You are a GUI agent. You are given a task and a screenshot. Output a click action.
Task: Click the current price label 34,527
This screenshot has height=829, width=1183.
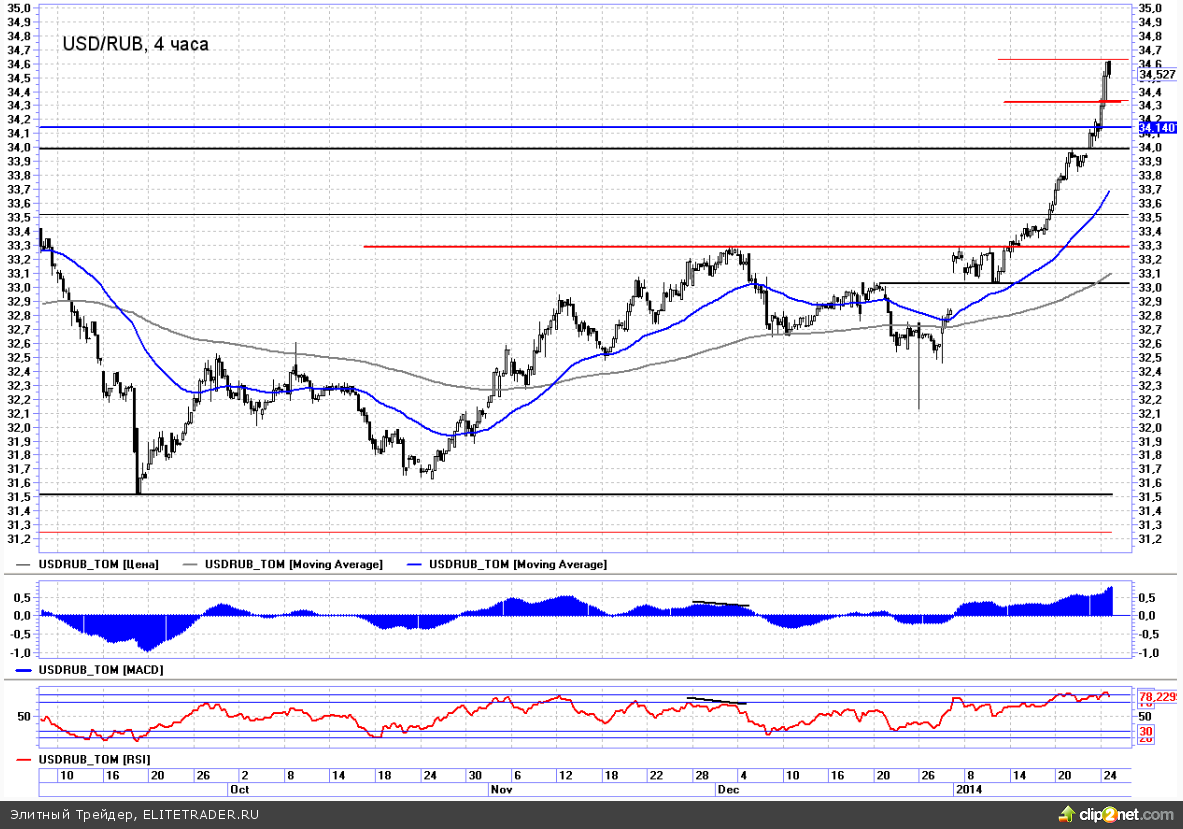(x=1156, y=75)
